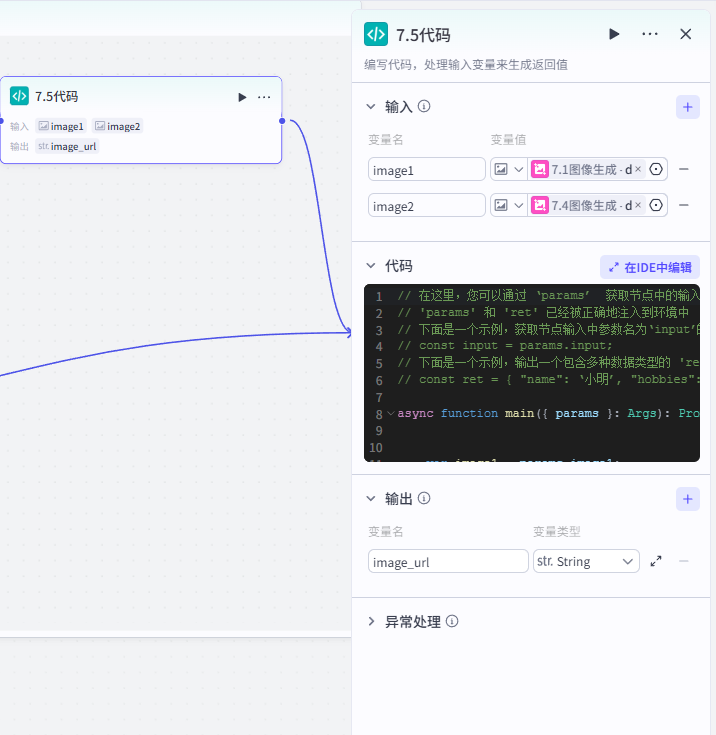Show info tooltip for 异常处理
Viewport: 716px width, 735px height.
point(452,622)
